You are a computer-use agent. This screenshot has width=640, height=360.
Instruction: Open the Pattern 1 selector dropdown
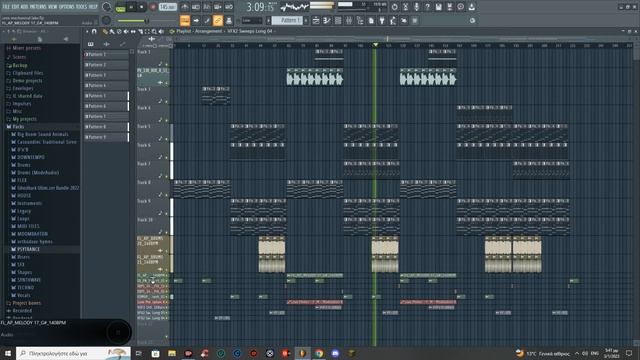tap(288, 20)
